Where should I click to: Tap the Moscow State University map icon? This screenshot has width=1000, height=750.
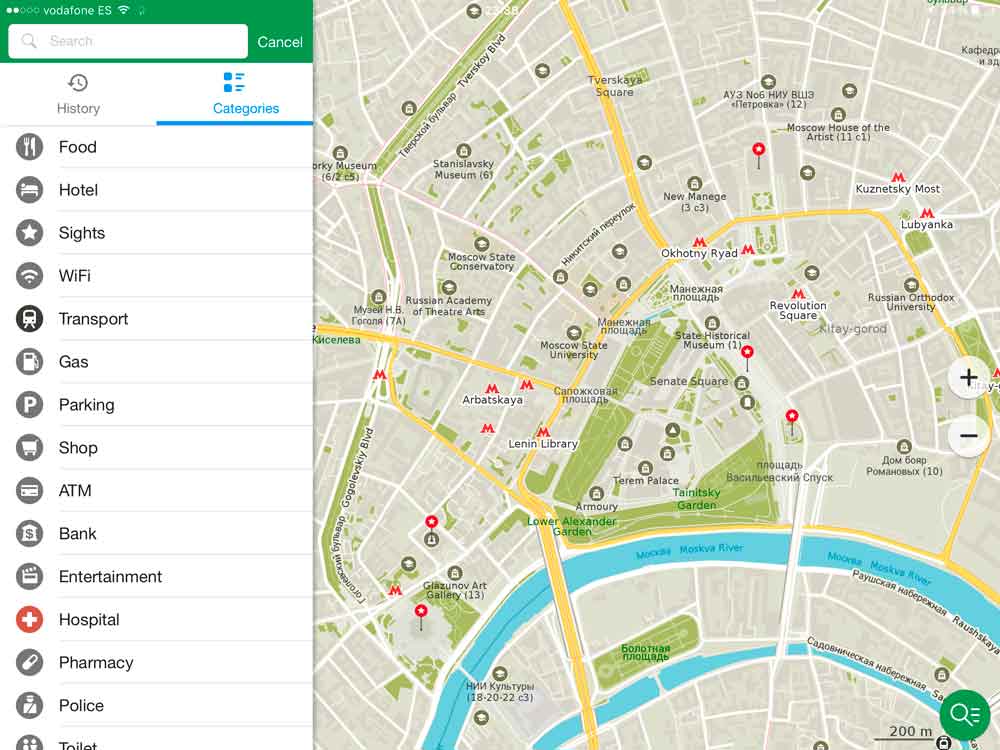pyautogui.click(x=574, y=332)
